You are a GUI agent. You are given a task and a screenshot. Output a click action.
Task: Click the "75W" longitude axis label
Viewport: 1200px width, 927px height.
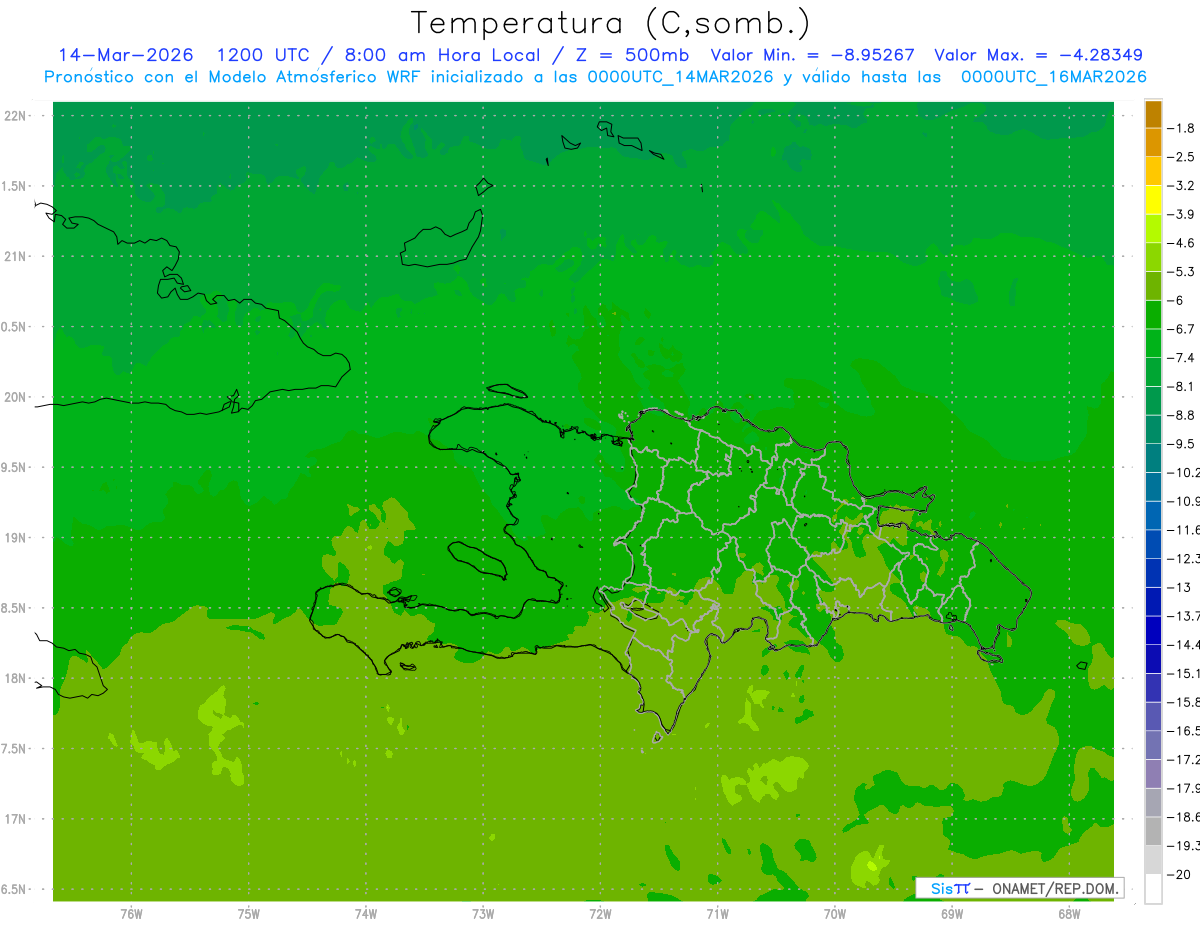(249, 914)
